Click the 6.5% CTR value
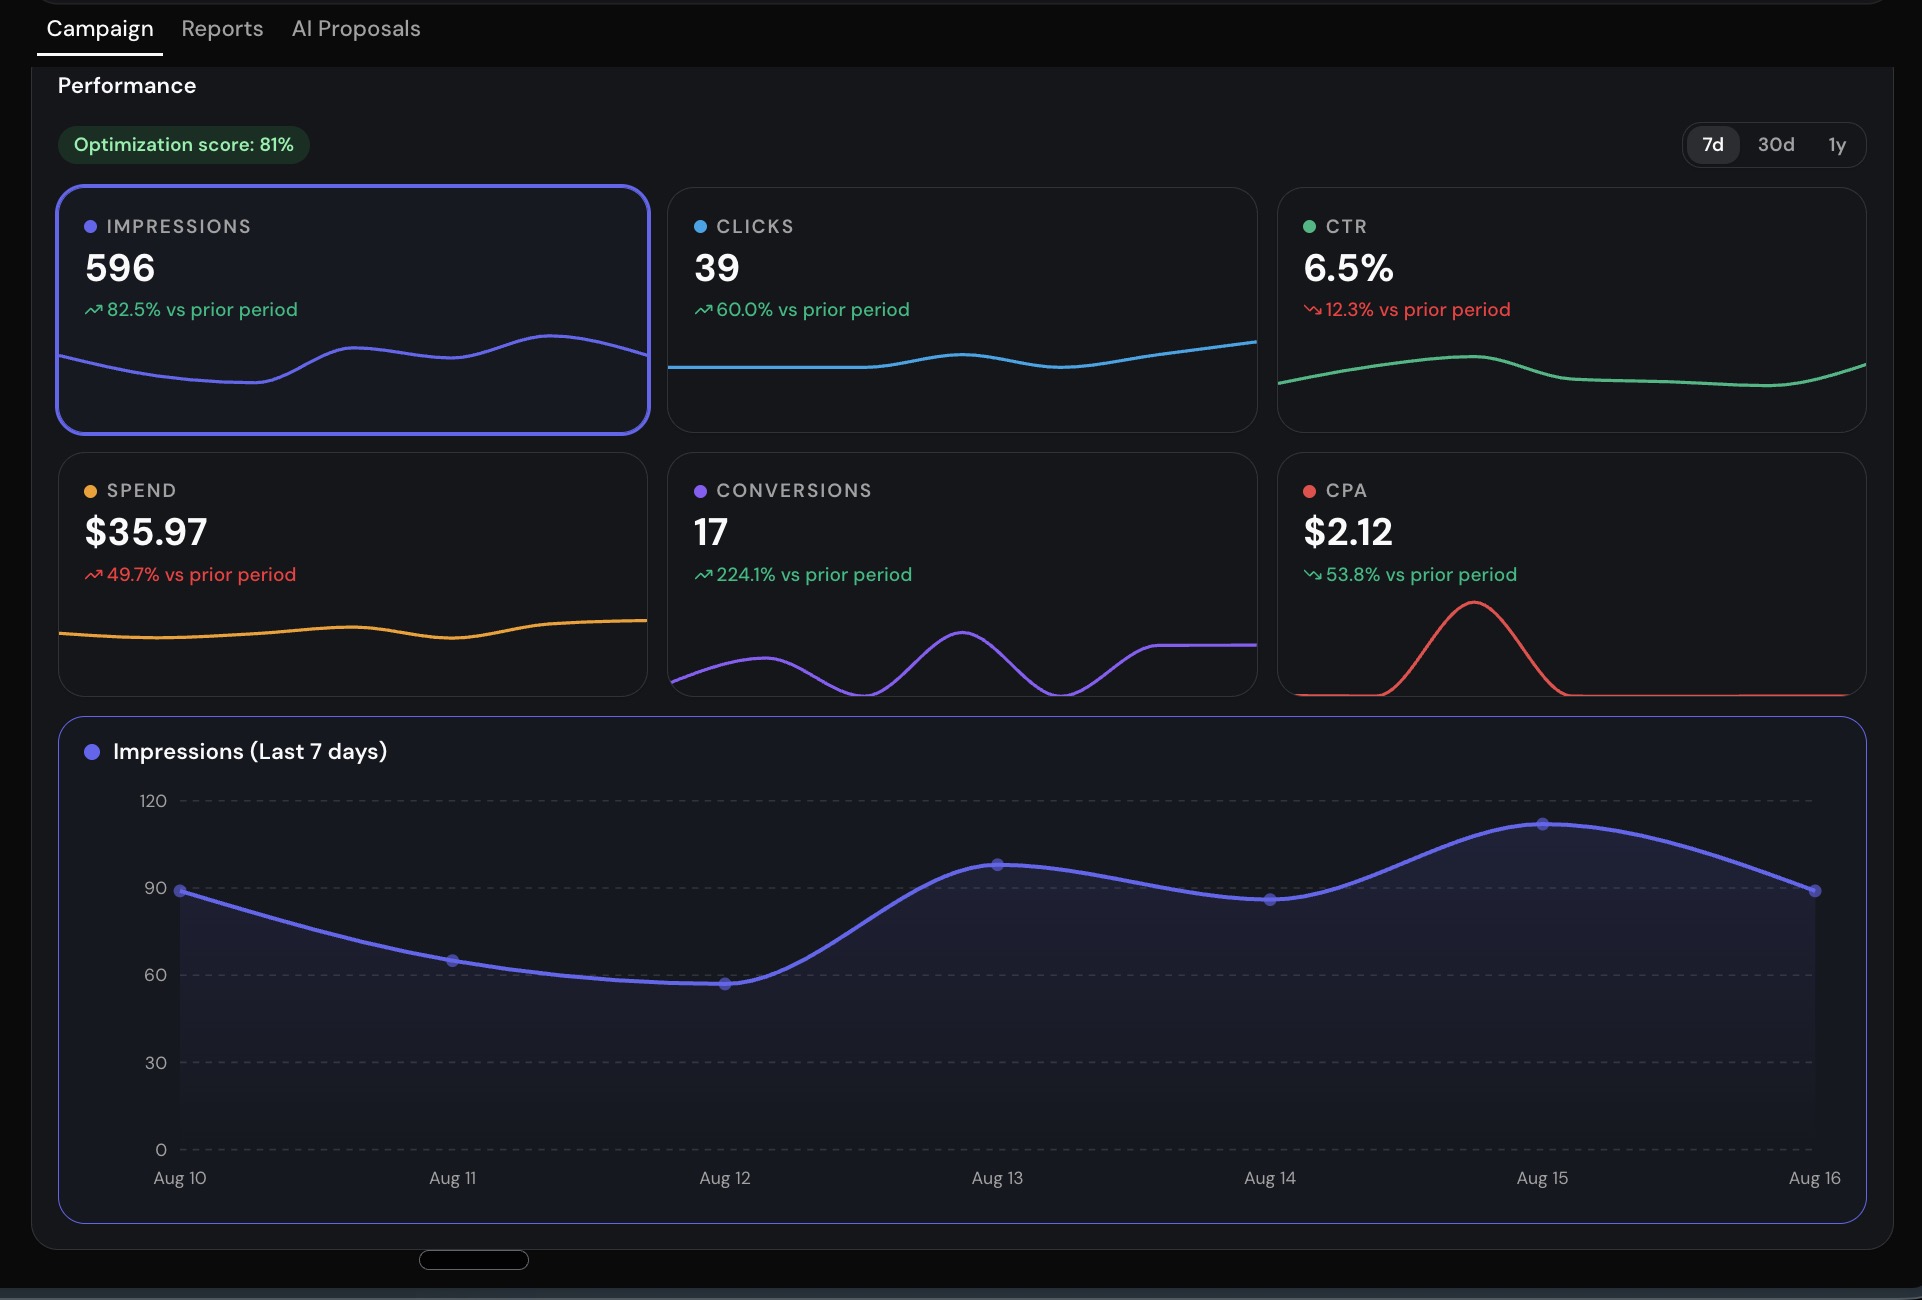This screenshot has width=1922, height=1300. point(1348,268)
